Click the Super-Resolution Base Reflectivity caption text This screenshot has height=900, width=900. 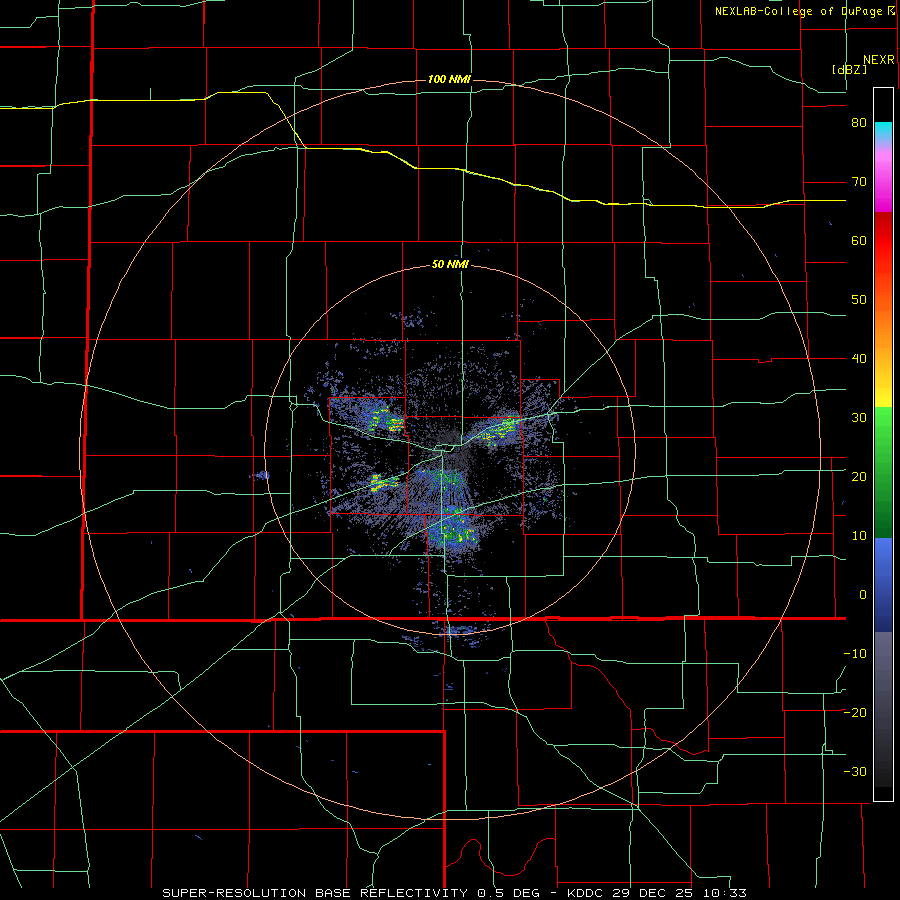(x=454, y=893)
